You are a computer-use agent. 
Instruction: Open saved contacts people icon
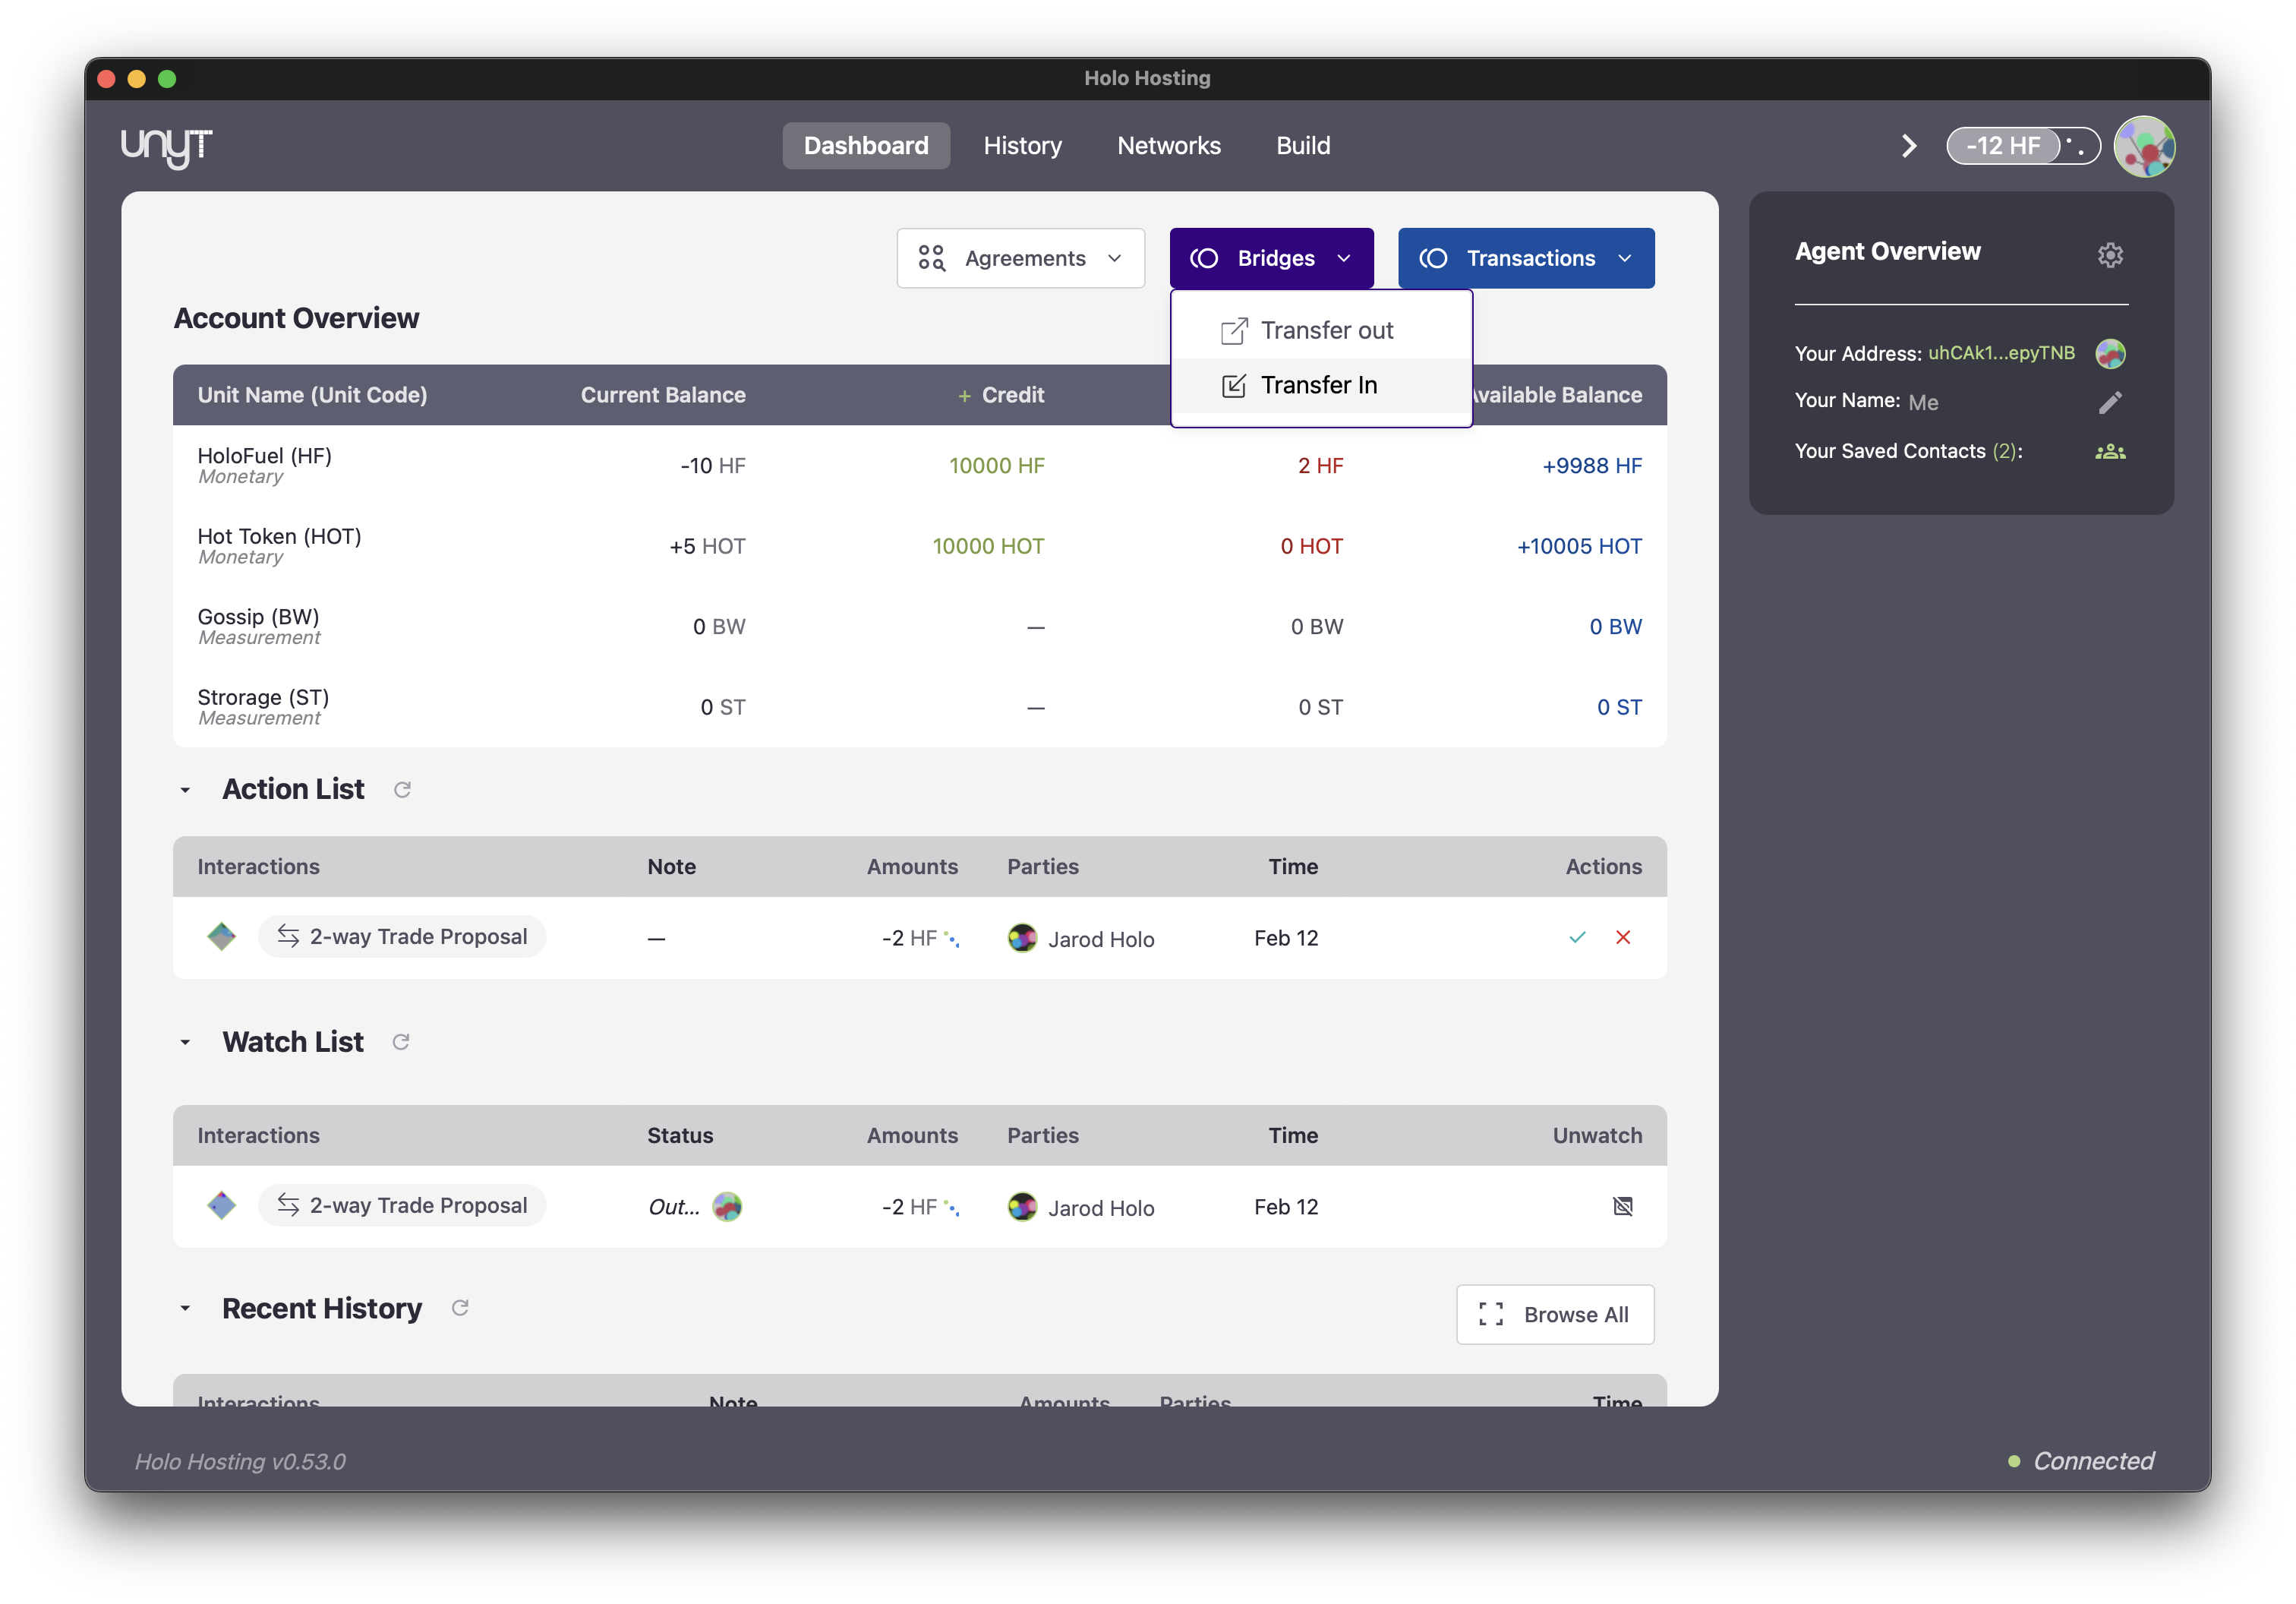pos(2110,452)
